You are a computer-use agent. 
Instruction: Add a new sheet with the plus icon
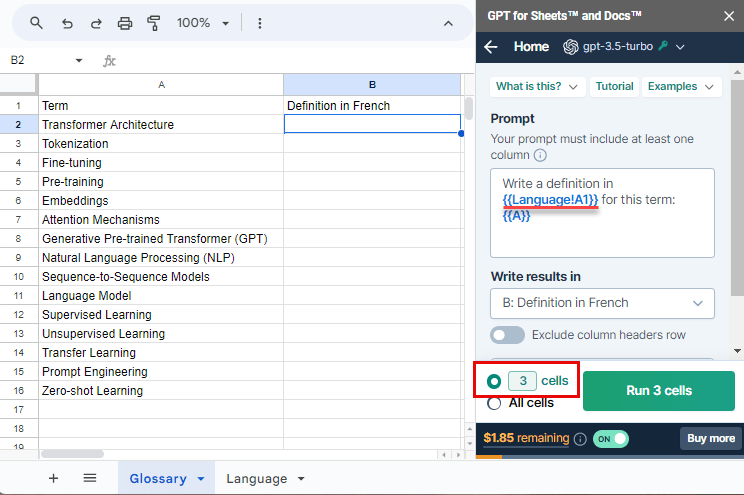[53, 478]
